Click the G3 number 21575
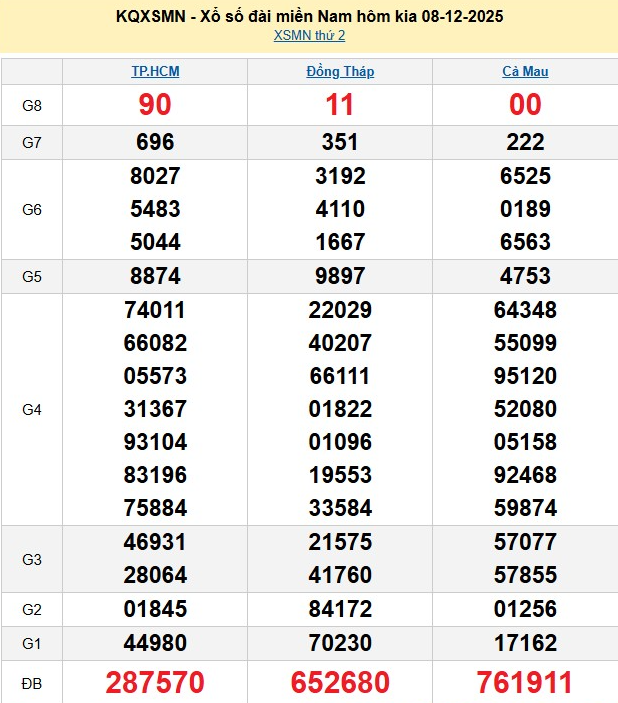Screen dimensions: 618x703 340,542
